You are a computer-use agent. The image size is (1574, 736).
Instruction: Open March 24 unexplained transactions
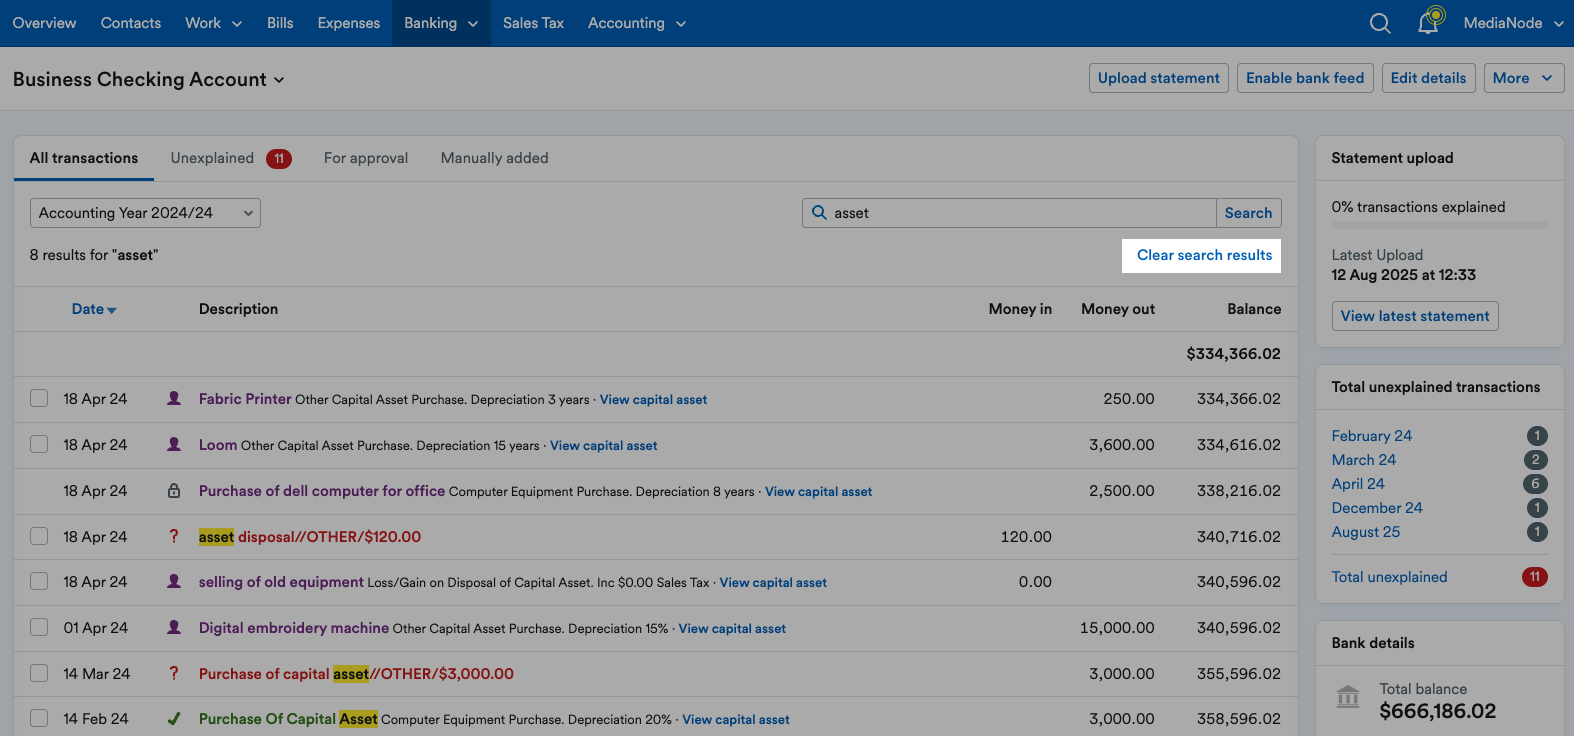click(1363, 460)
